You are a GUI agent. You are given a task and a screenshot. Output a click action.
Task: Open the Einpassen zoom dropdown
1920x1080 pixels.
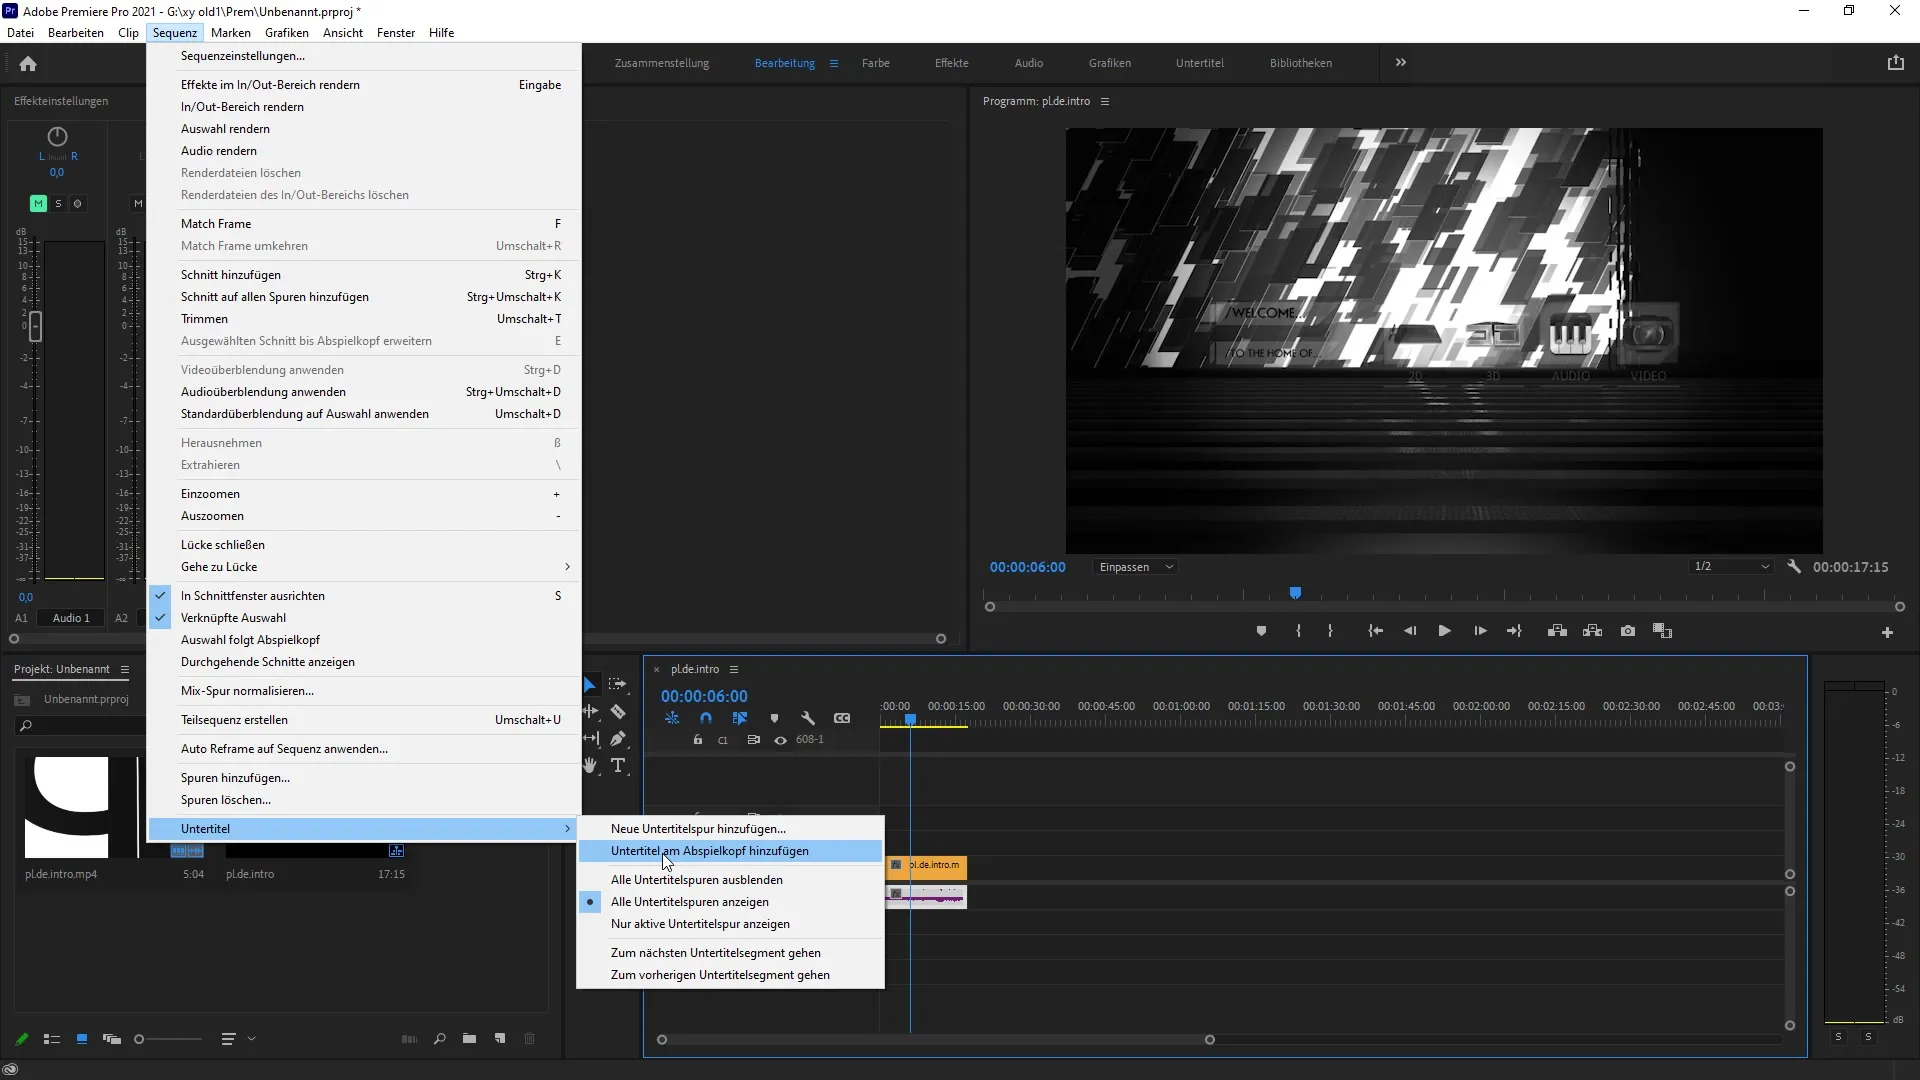click(1135, 567)
